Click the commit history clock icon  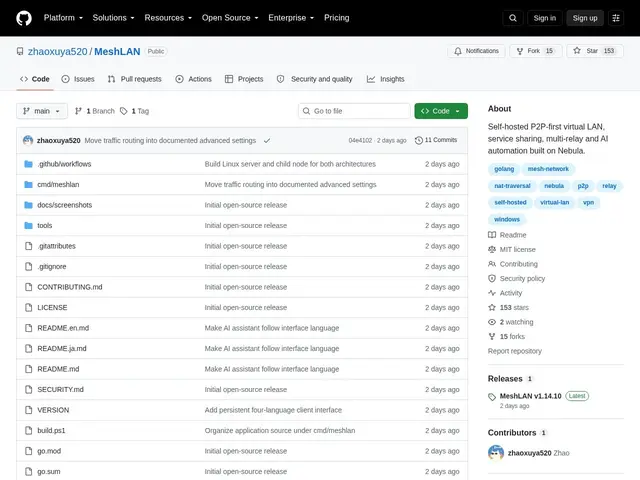[x=419, y=140]
